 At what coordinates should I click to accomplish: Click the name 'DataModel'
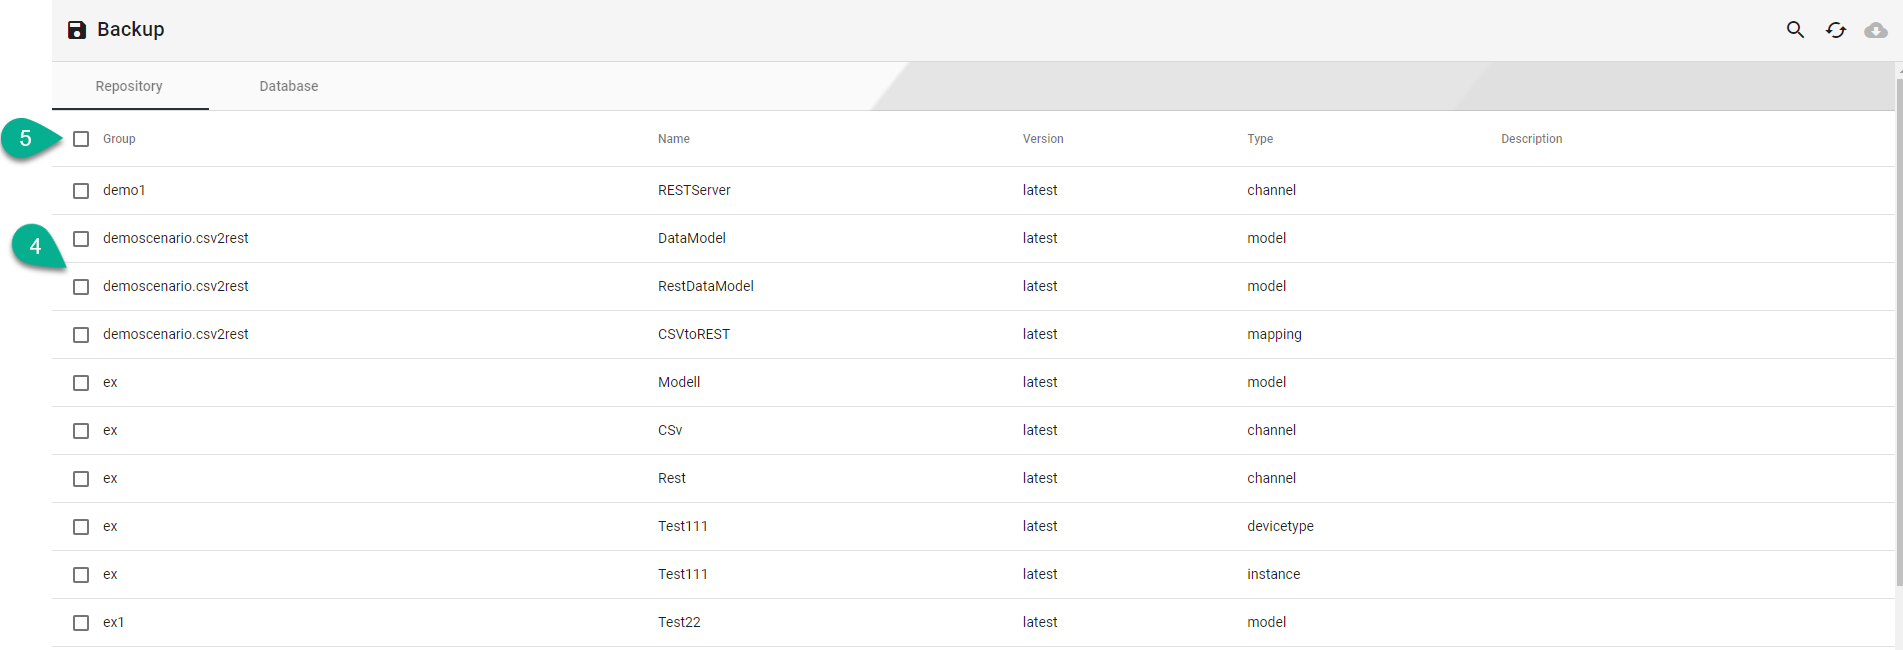[x=692, y=238]
